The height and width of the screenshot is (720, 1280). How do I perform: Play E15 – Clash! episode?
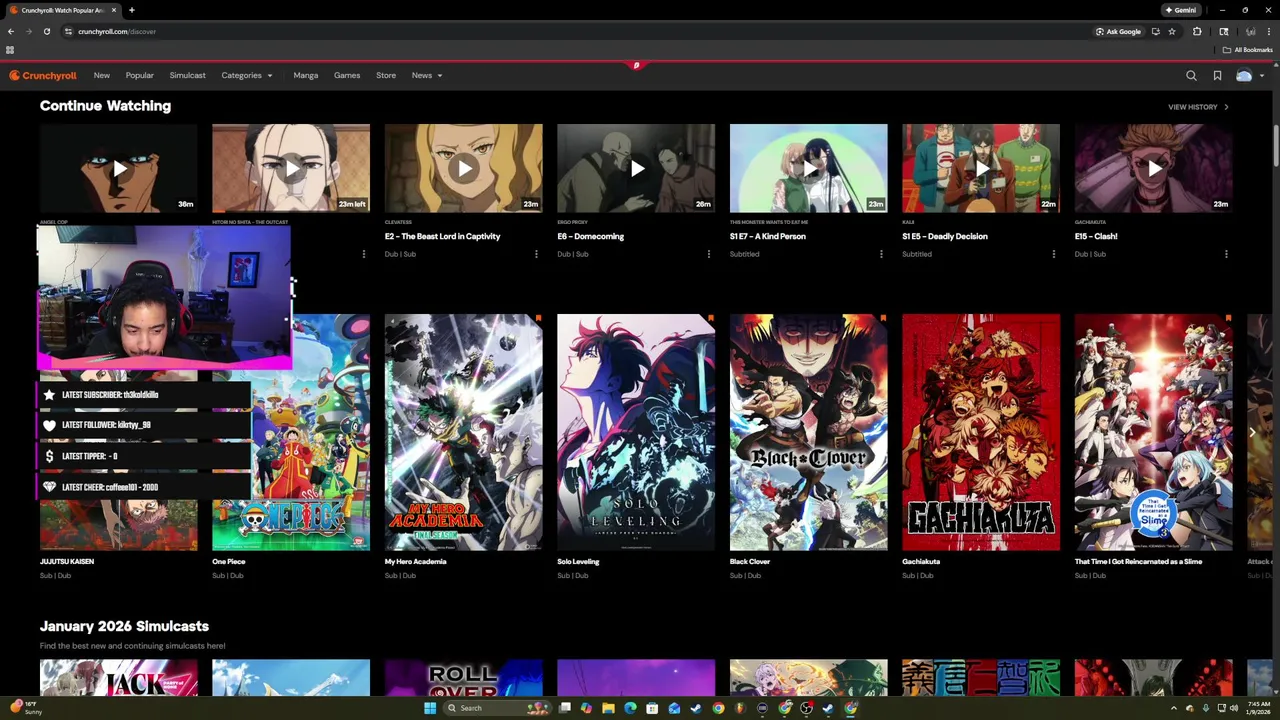click(1153, 168)
